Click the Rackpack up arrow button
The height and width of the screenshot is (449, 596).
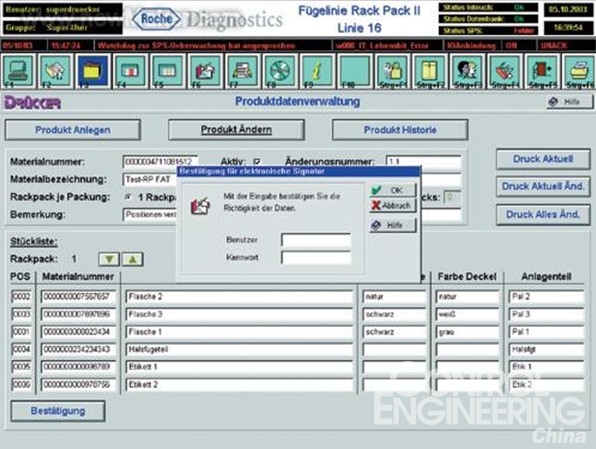132,259
